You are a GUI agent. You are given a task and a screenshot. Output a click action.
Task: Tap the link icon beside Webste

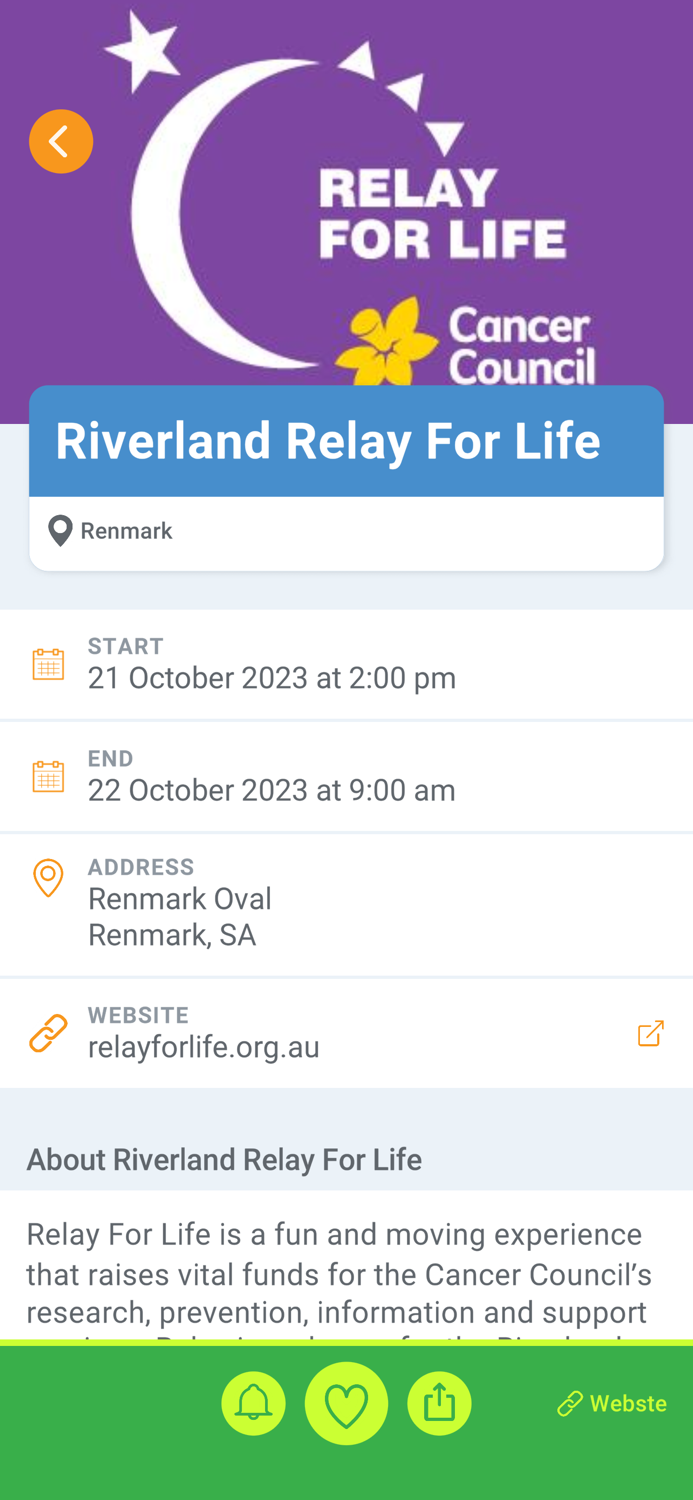(x=566, y=1402)
